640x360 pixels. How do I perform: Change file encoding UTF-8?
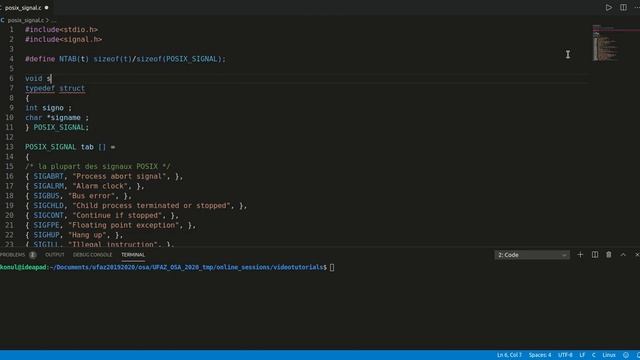click(x=565, y=355)
